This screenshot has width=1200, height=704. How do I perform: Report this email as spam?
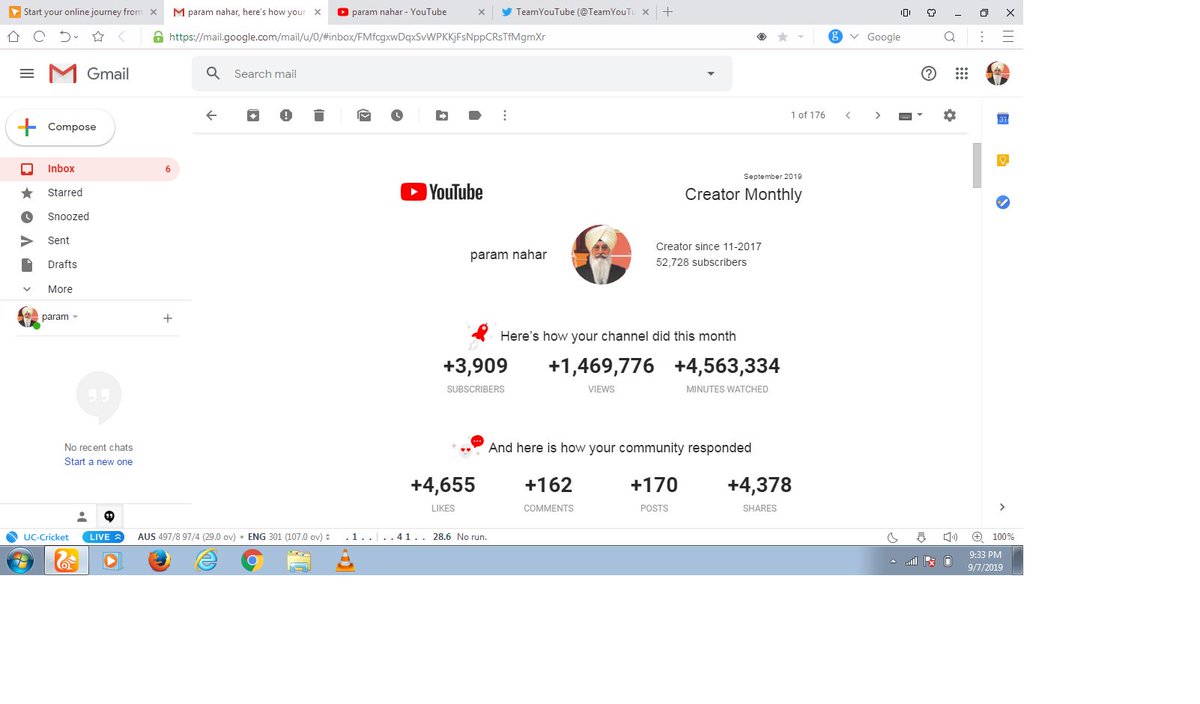[x=286, y=116]
